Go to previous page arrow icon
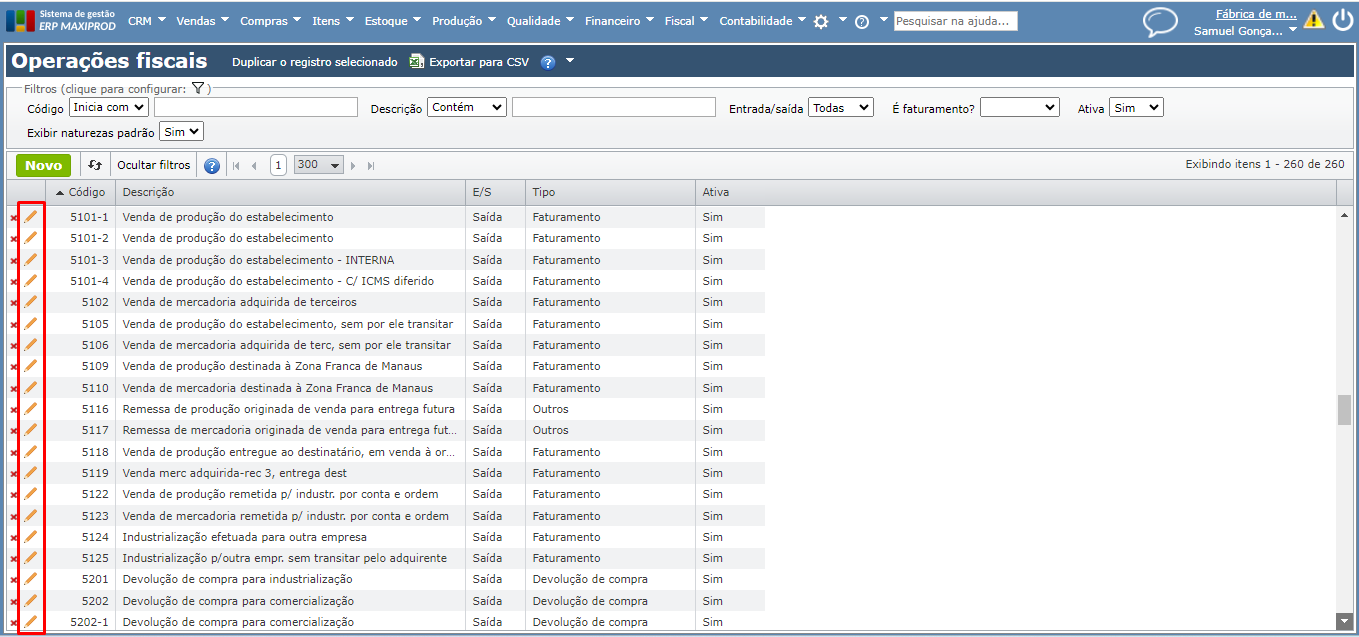The width and height of the screenshot is (1359, 637). click(254, 166)
